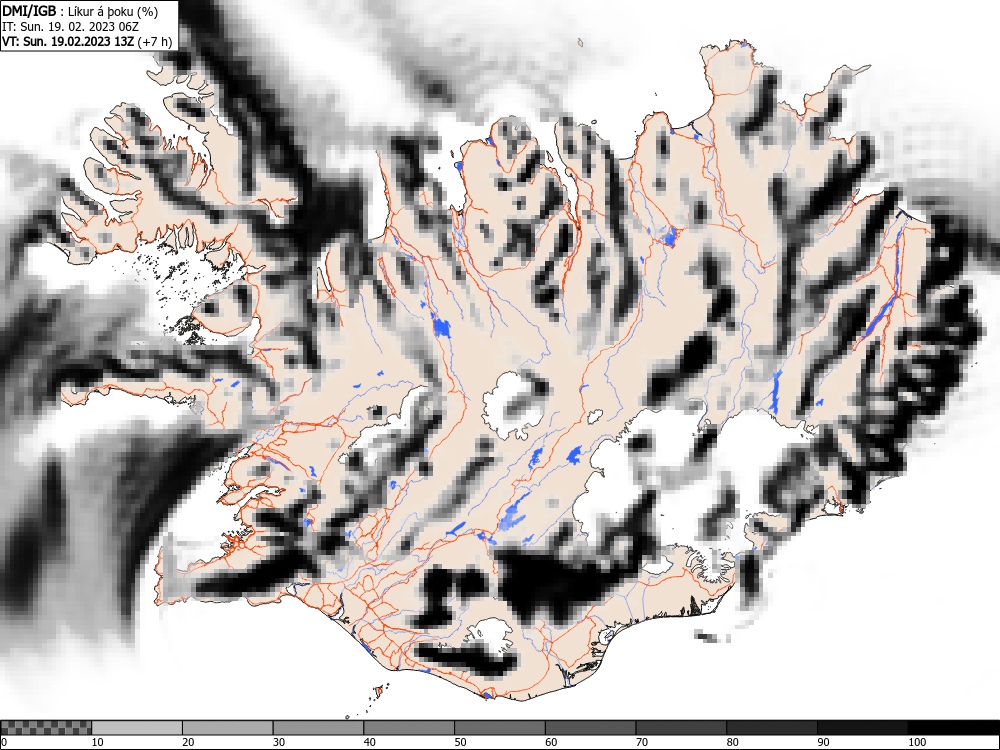
Task: Click the 90-100 black legend swatch
Action: coord(862,728)
